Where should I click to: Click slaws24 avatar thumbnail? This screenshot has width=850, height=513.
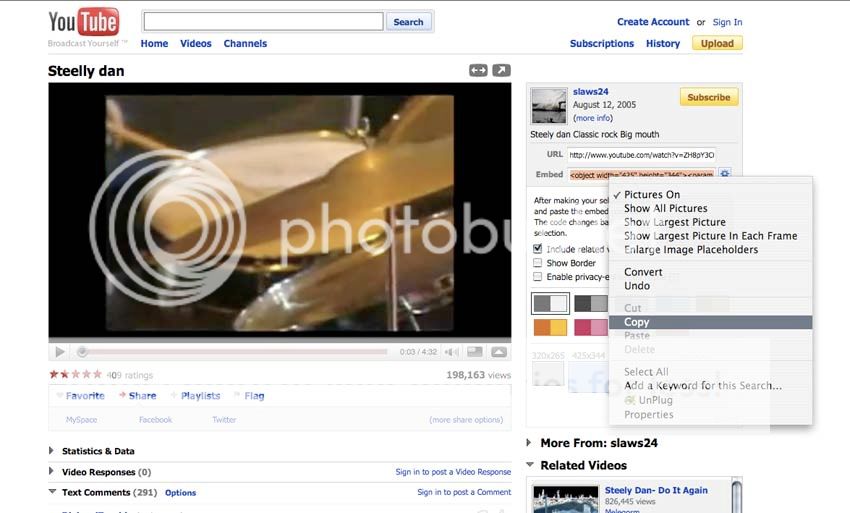coord(549,106)
